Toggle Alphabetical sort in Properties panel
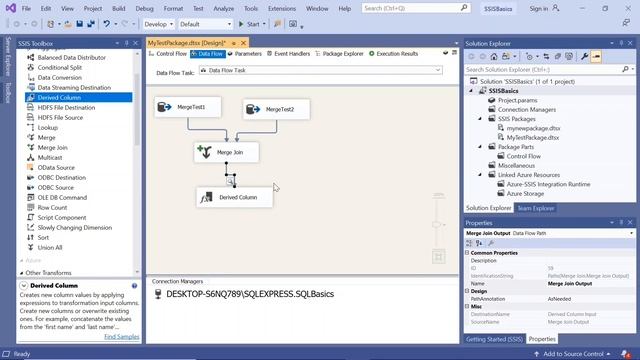640x360 pixels. tap(479, 243)
